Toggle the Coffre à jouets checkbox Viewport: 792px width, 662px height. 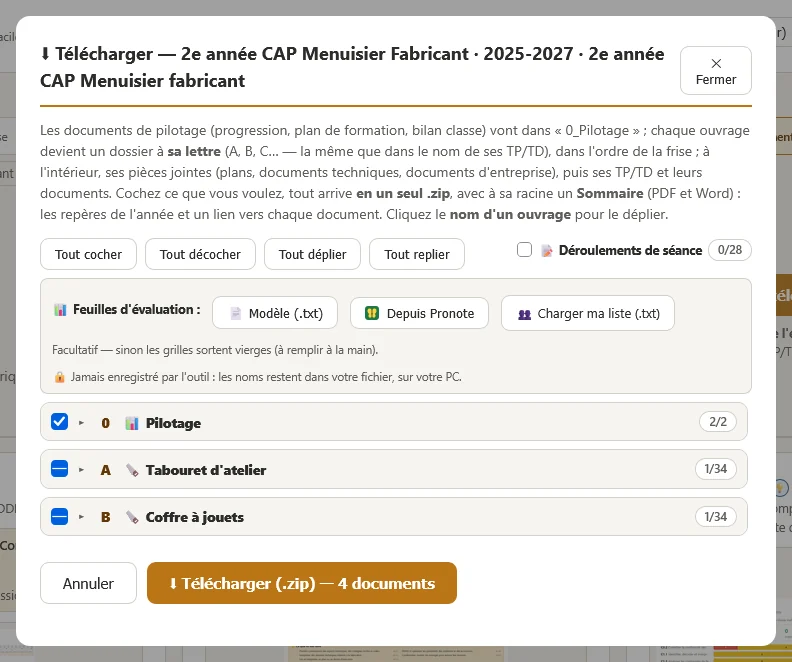click(60, 517)
